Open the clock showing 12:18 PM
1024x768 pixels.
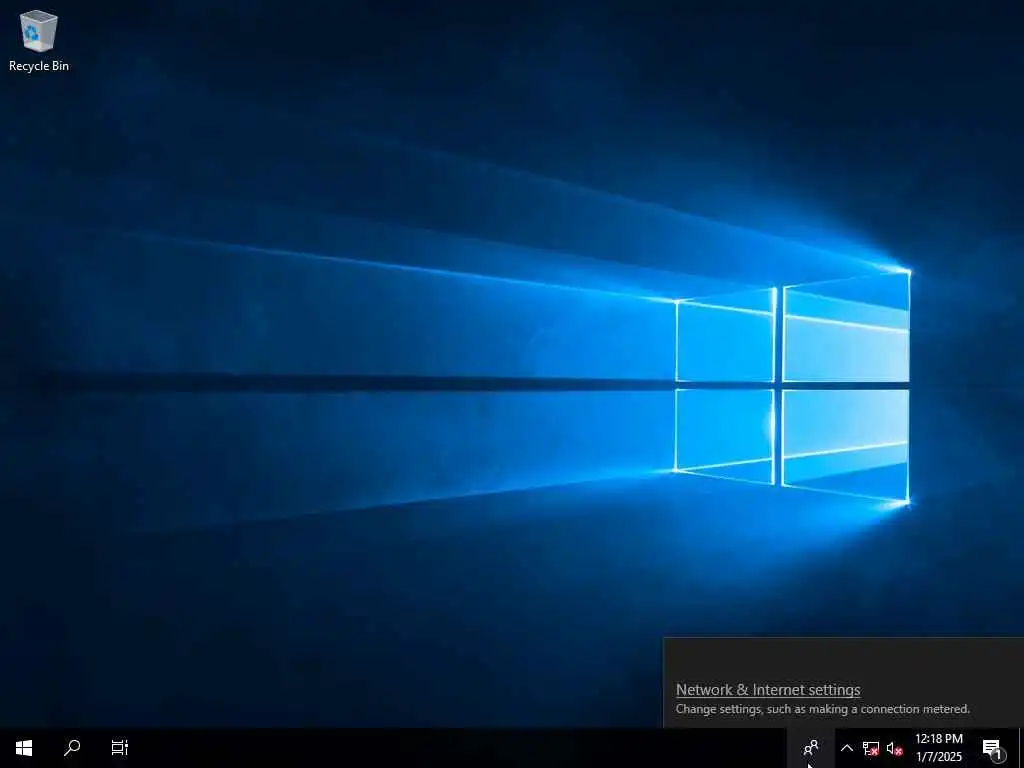(939, 748)
